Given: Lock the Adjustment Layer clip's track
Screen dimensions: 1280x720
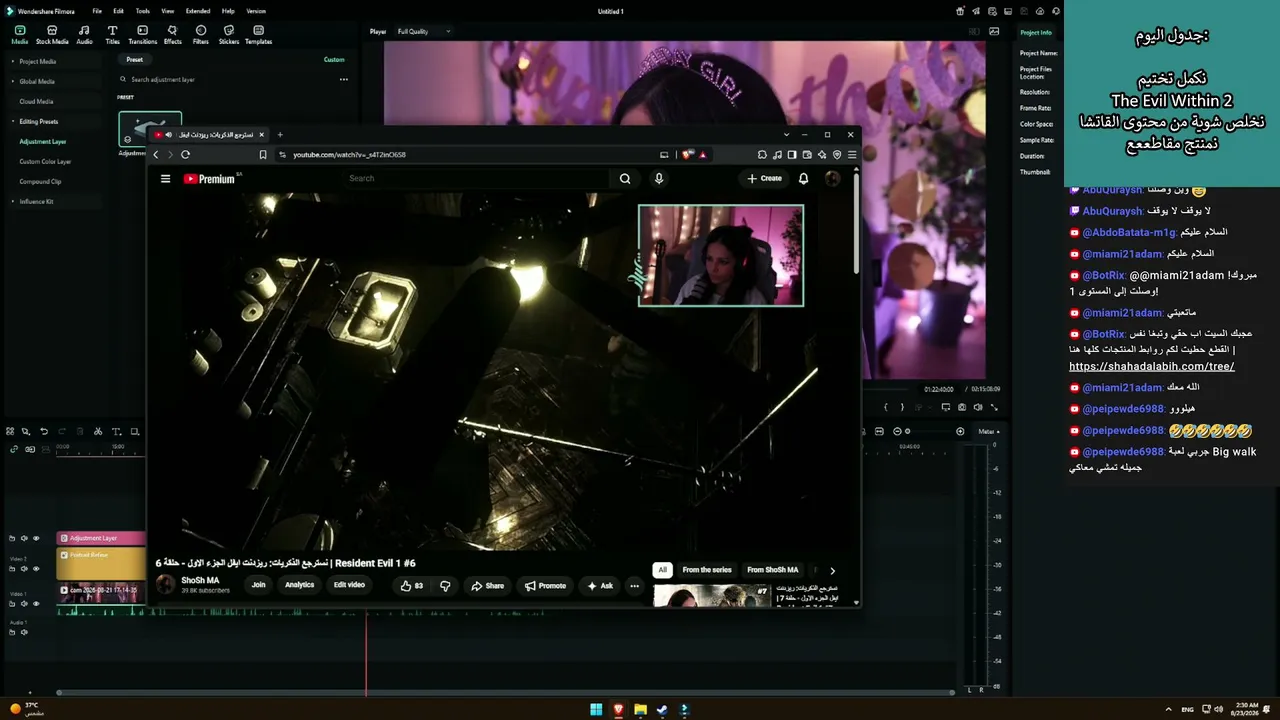Looking at the screenshot, I should [x=12, y=538].
